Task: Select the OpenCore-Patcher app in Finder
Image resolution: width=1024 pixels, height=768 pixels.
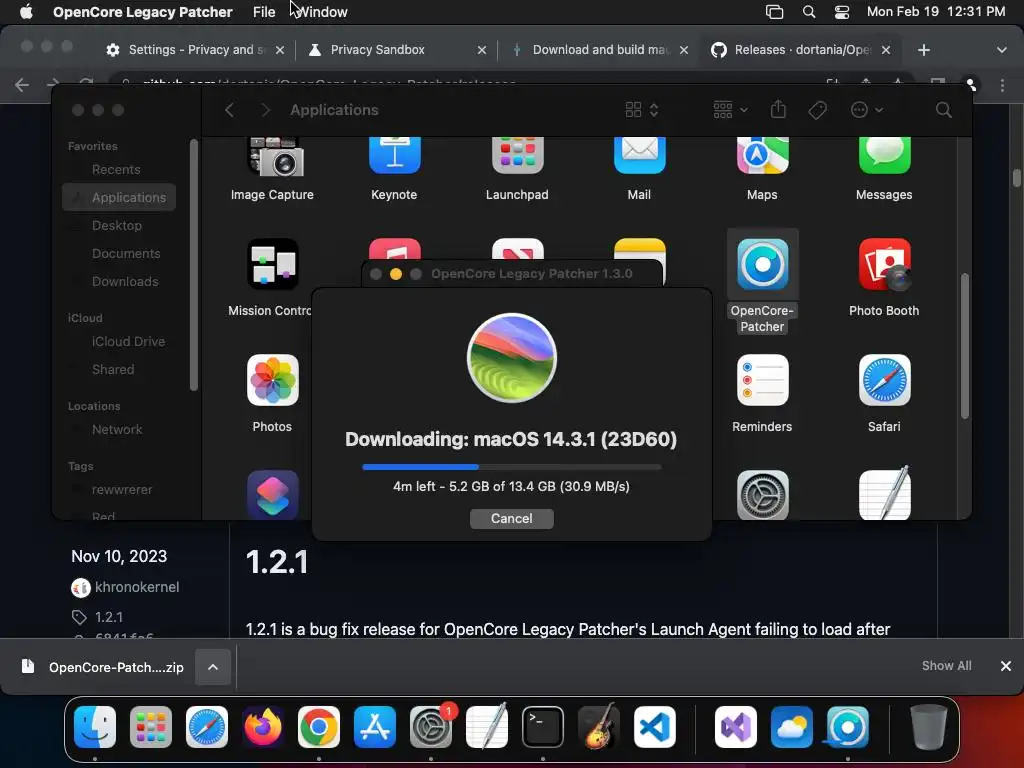Action: coord(762,264)
